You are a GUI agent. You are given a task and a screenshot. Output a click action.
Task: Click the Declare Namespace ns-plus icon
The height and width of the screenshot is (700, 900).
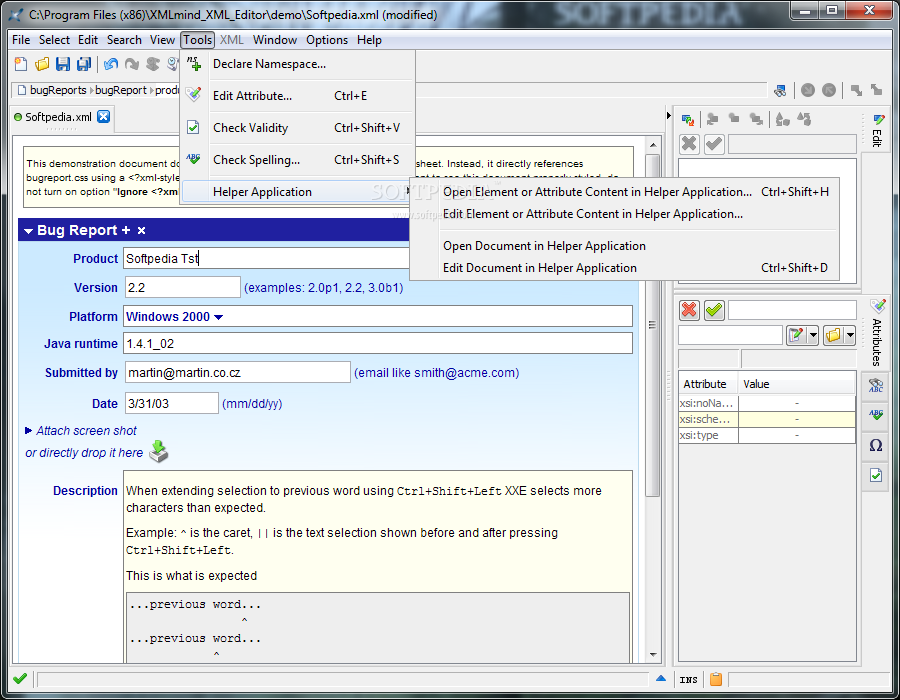click(194, 64)
